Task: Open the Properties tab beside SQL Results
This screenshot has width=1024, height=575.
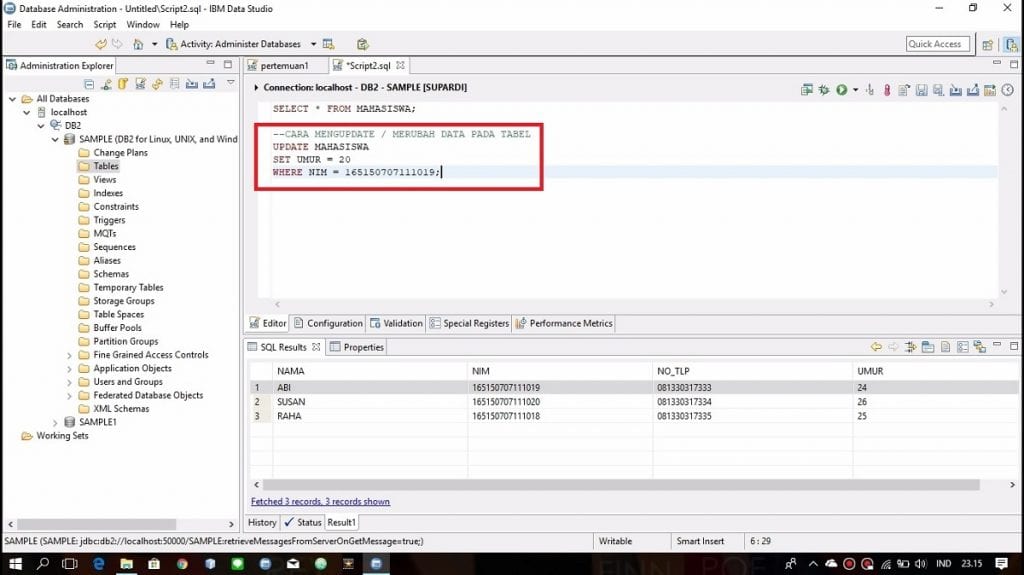Action: [x=363, y=347]
